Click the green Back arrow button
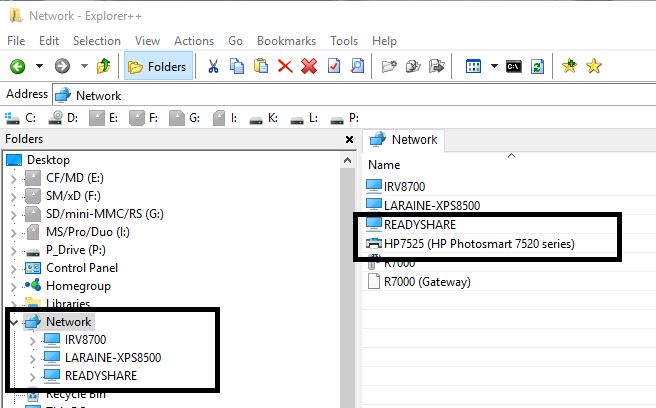Screen dimensions: 656x408 pos(18,66)
